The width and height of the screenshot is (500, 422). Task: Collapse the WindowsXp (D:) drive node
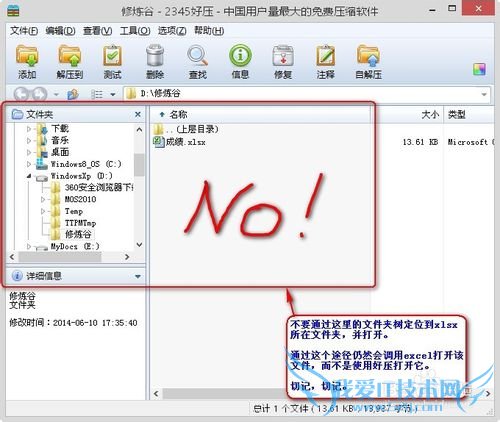[x=29, y=176]
